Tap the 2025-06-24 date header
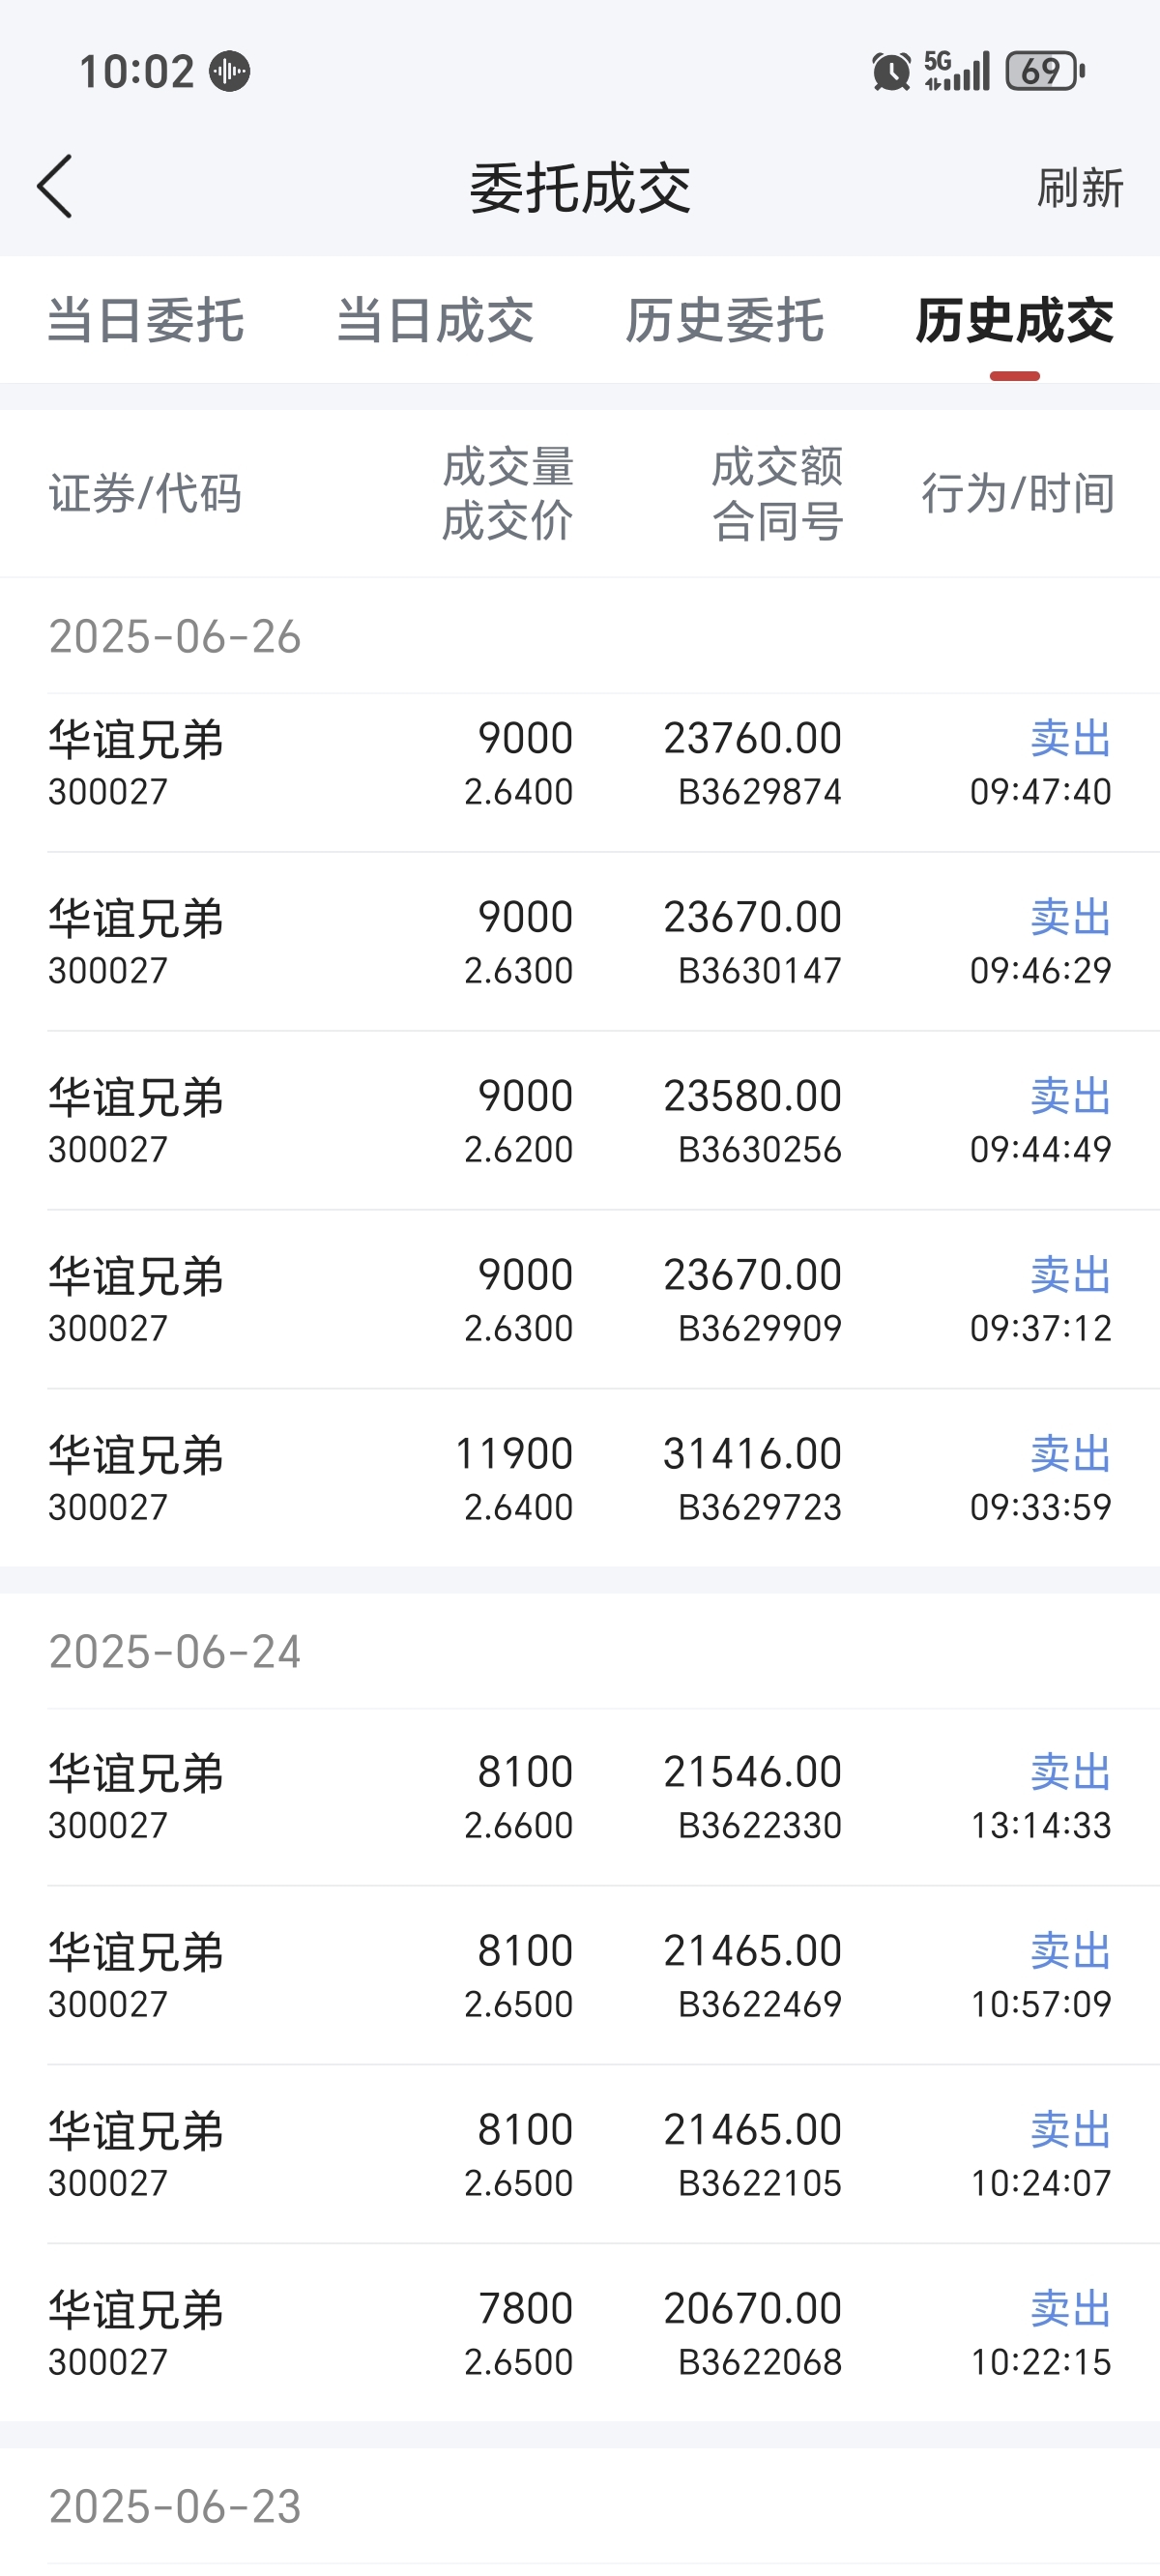The image size is (1160, 2576). (175, 1652)
